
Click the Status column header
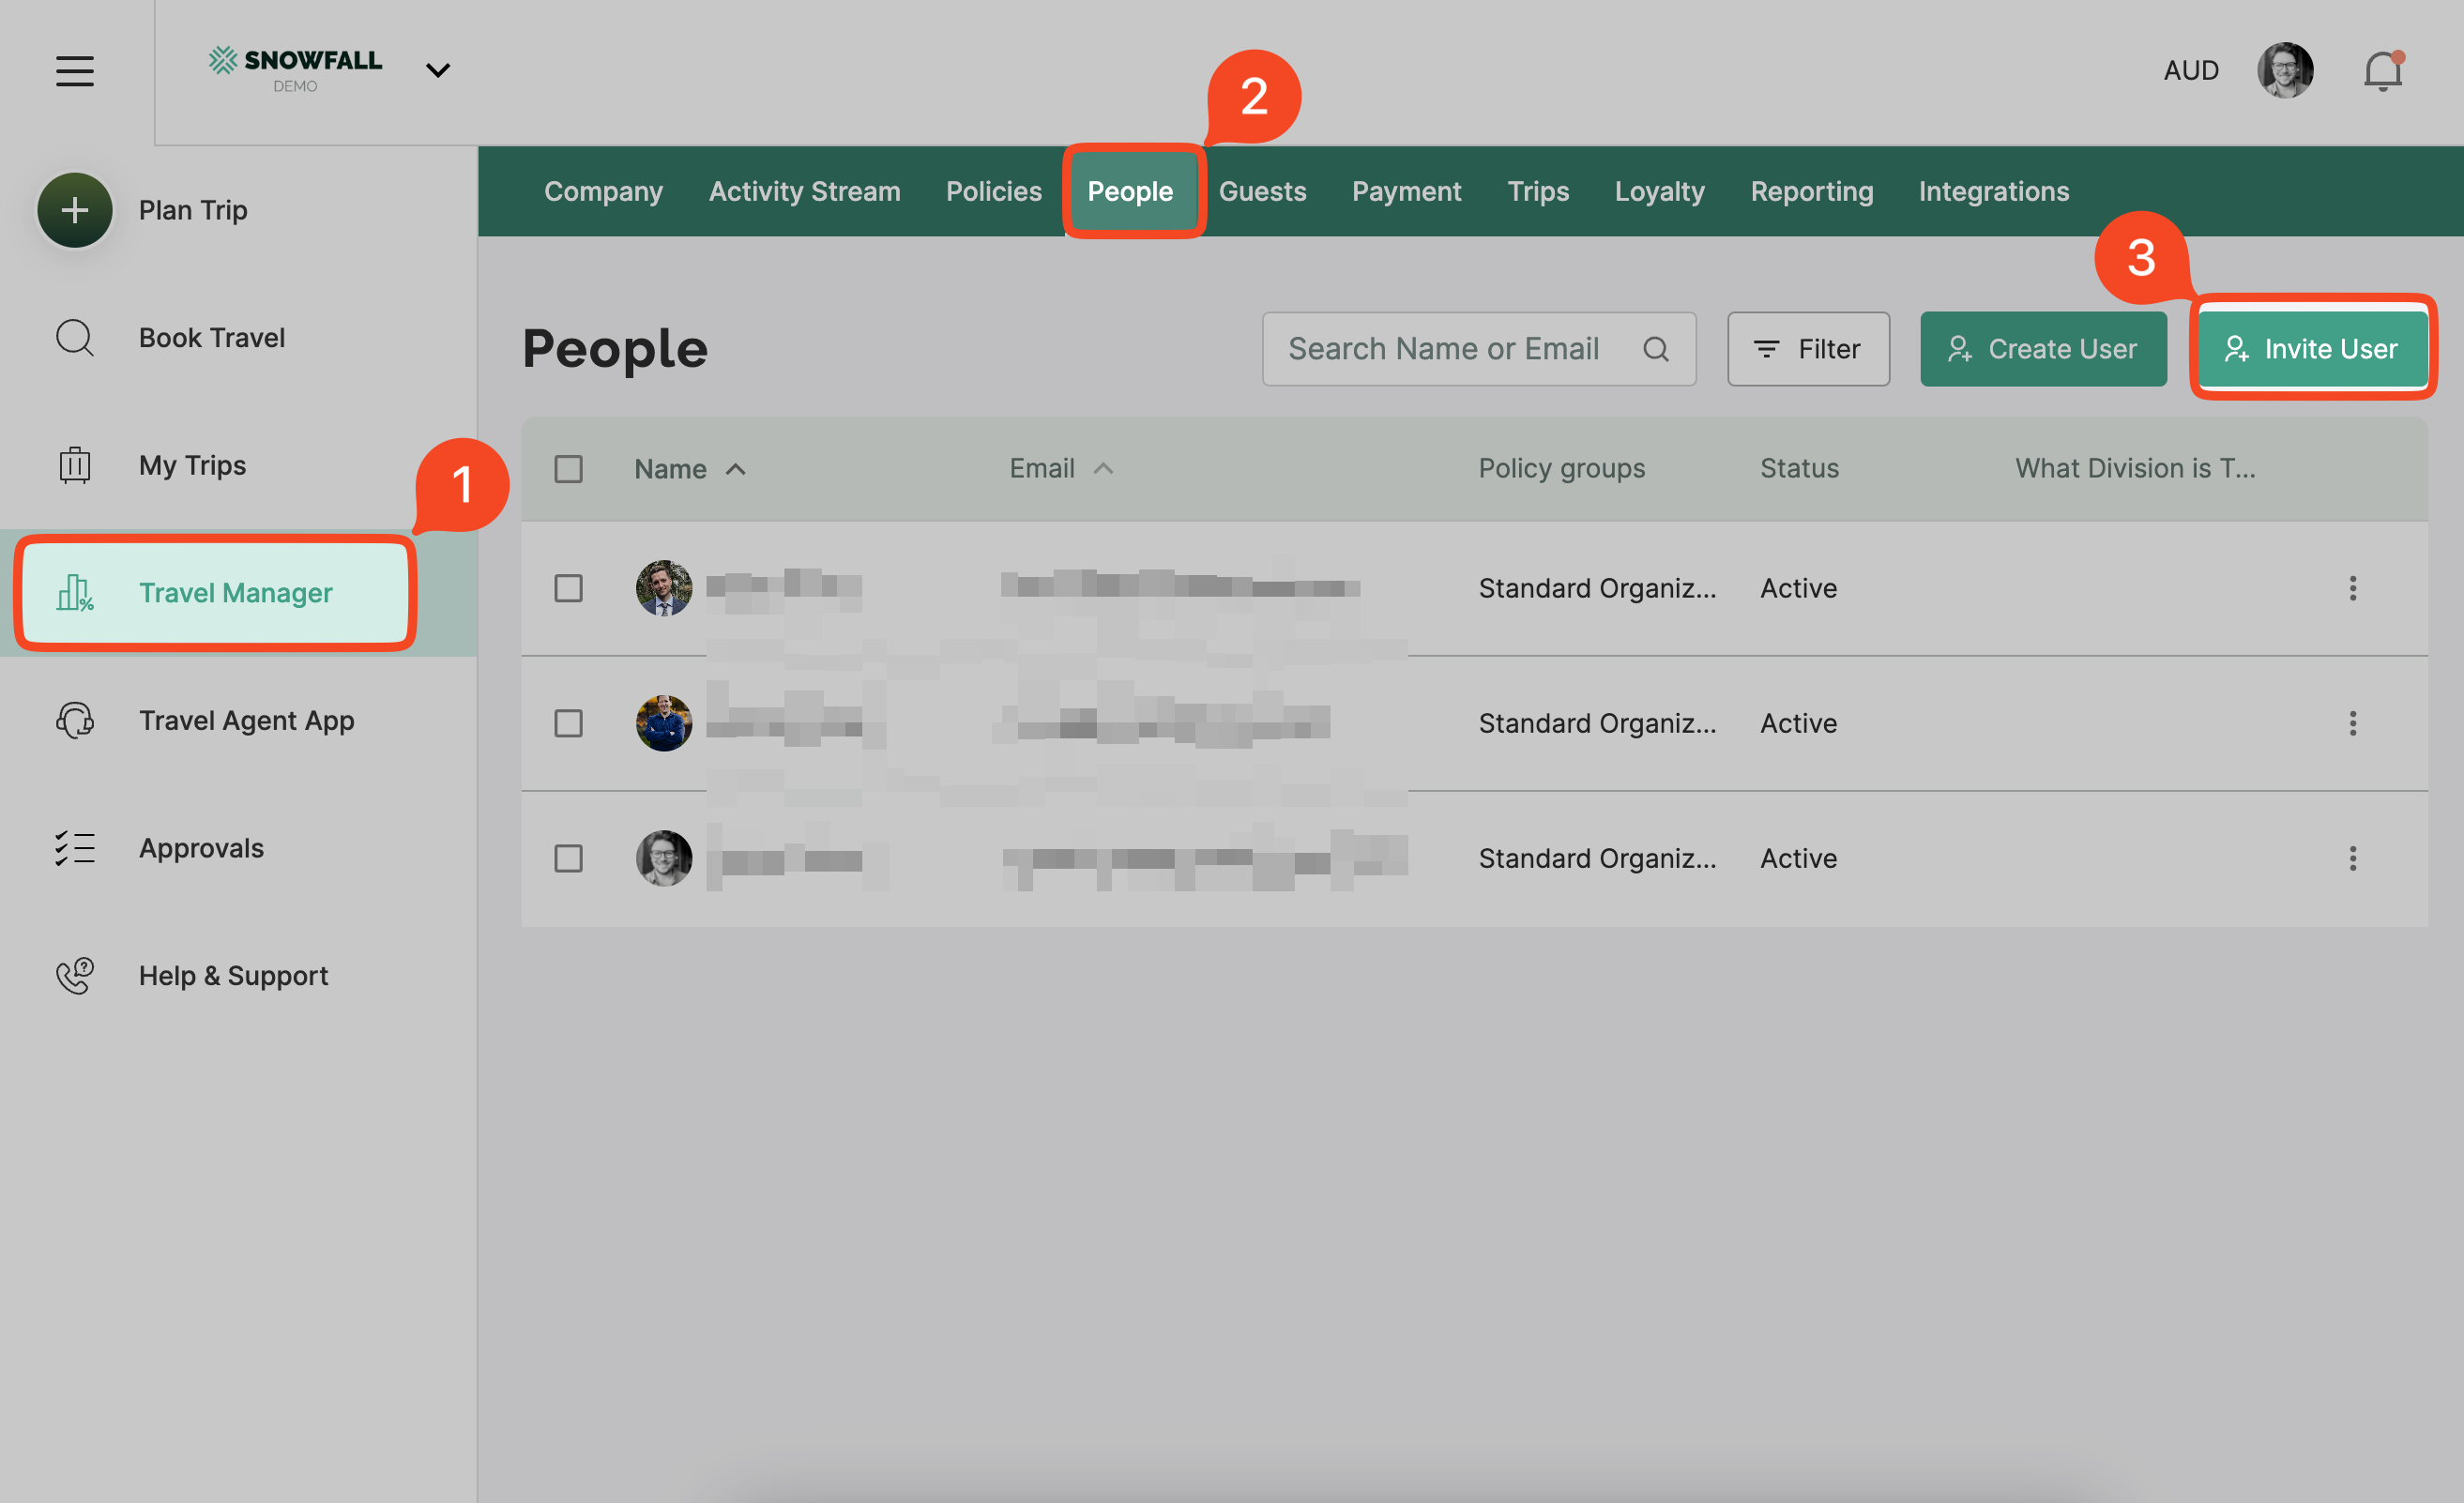click(x=1799, y=468)
